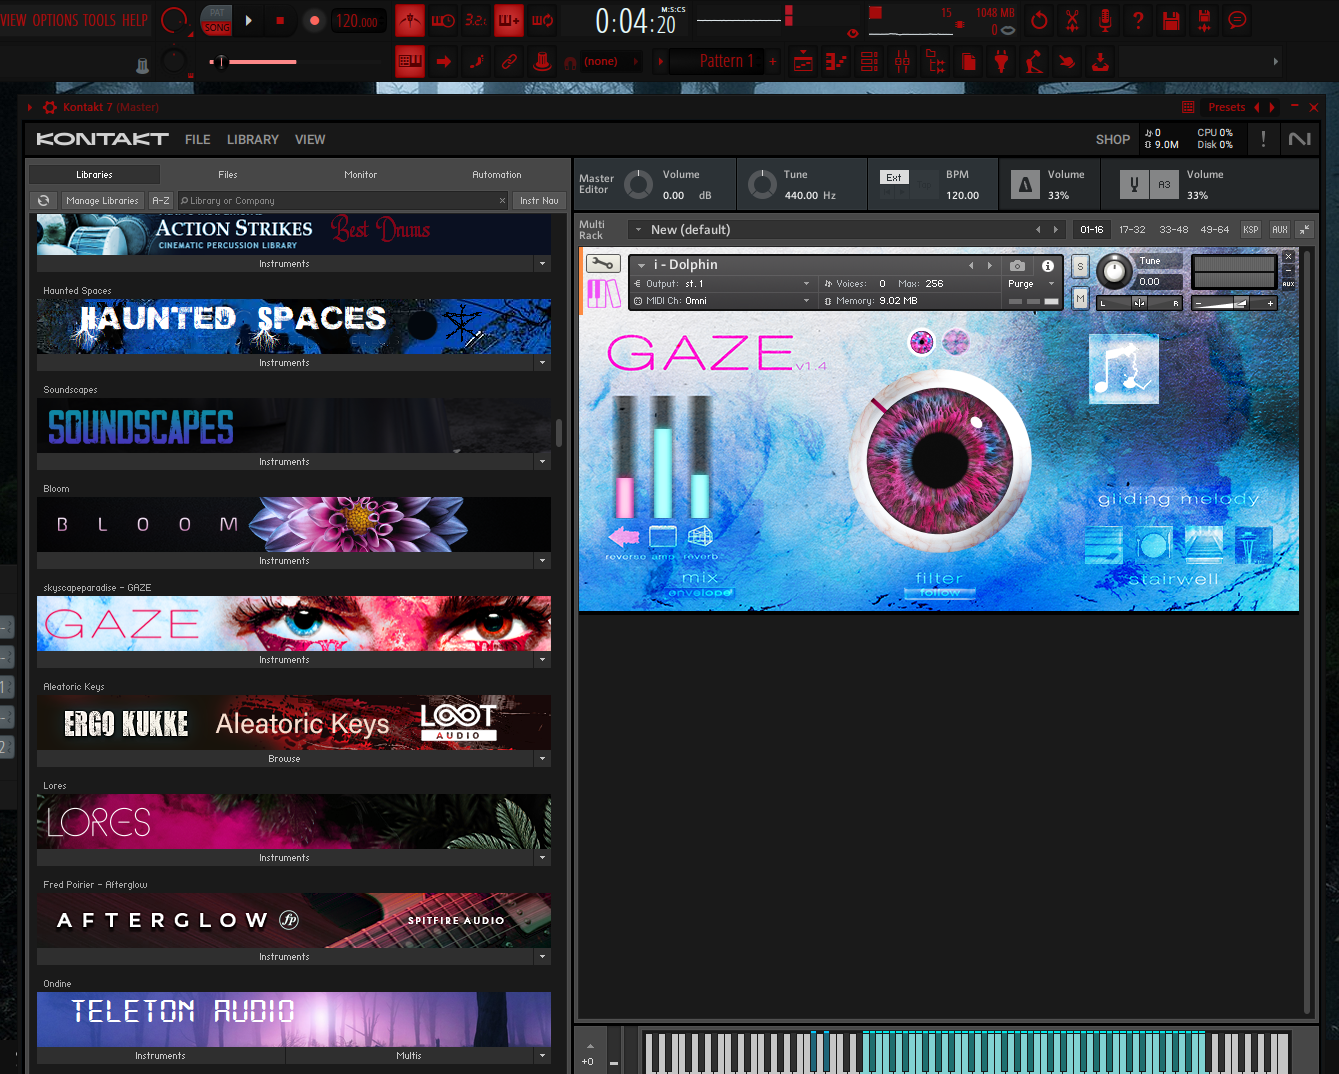Expand the dropdown arrow under Soundscapes library
1339x1074 pixels.
point(543,462)
